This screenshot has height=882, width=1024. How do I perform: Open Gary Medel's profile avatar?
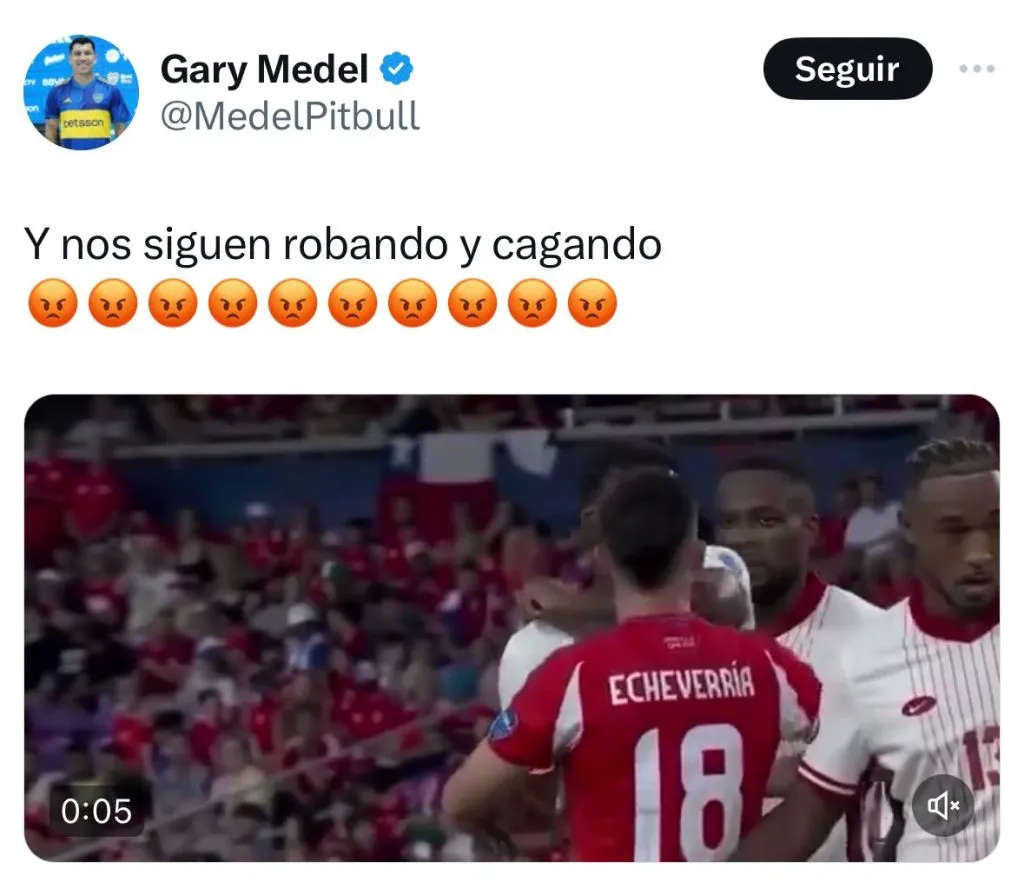pyautogui.click(x=81, y=92)
